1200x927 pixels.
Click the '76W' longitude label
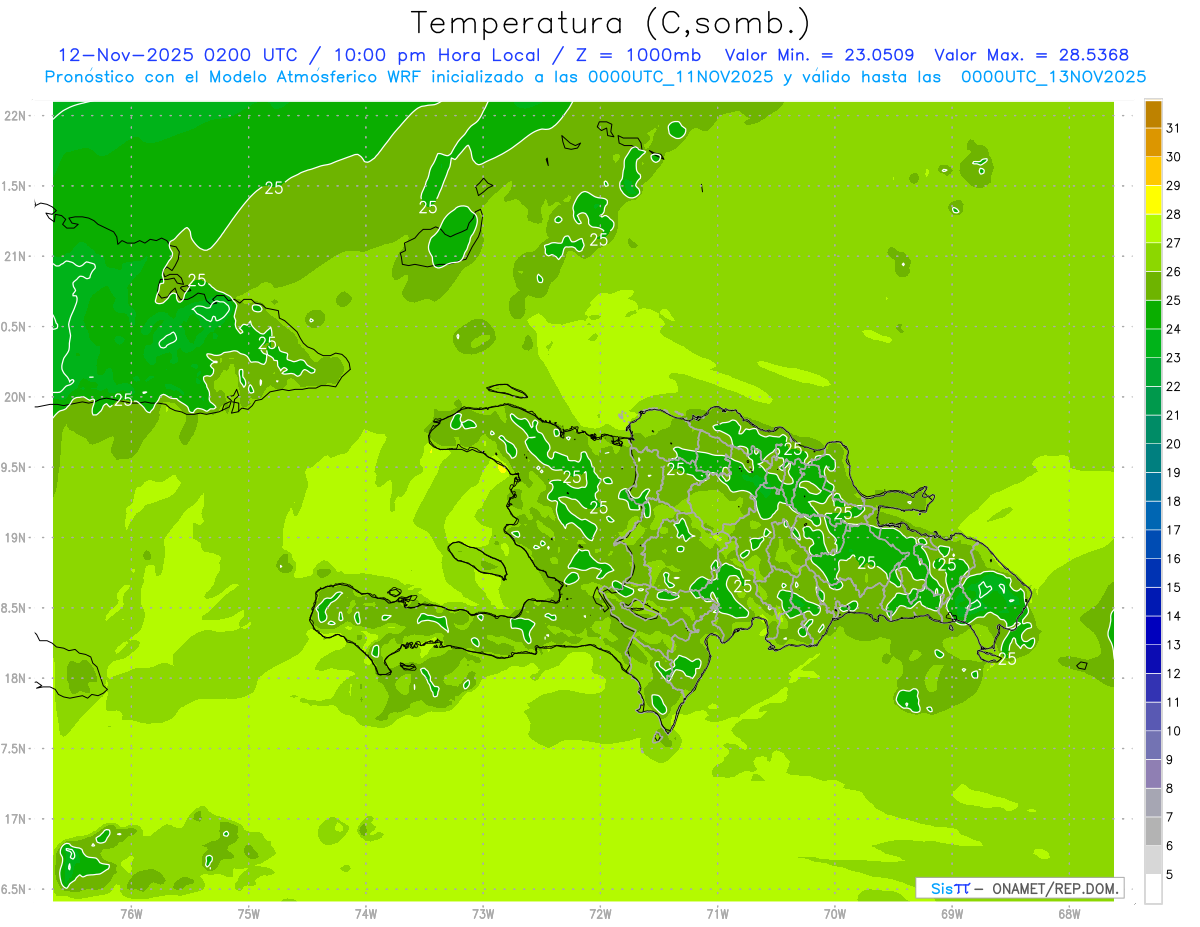click(131, 913)
